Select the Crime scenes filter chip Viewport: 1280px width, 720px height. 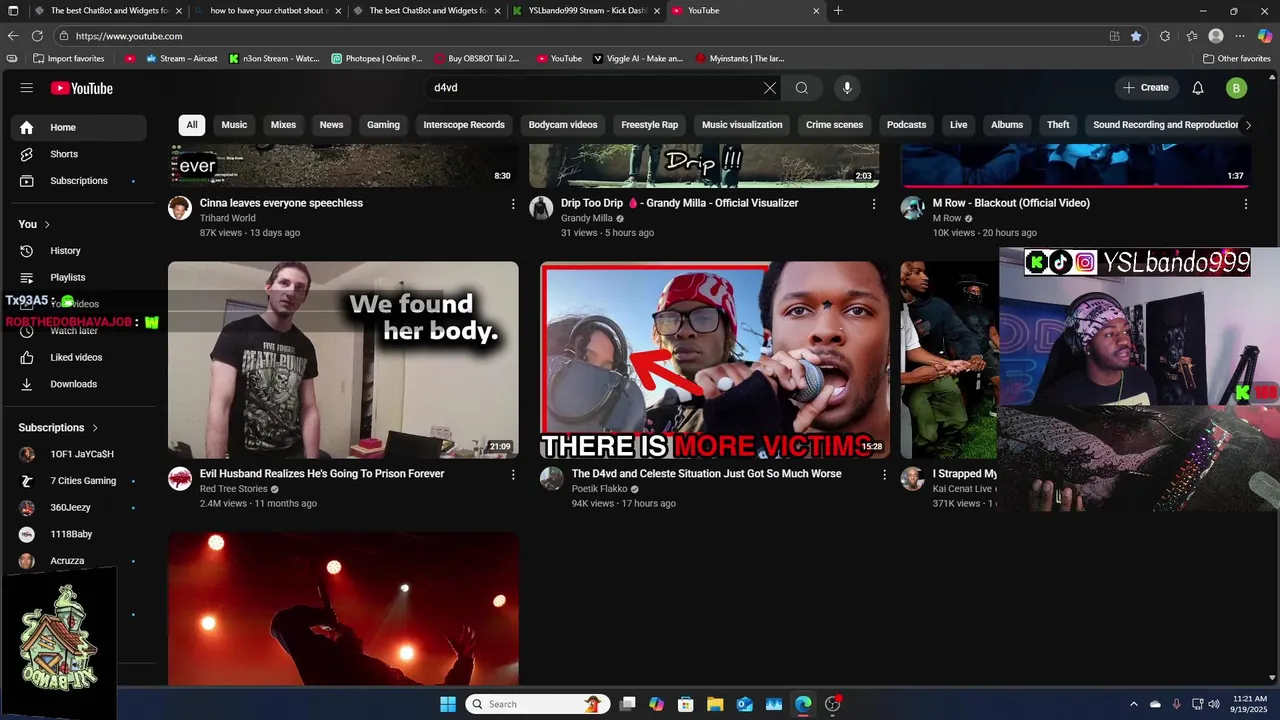[834, 125]
